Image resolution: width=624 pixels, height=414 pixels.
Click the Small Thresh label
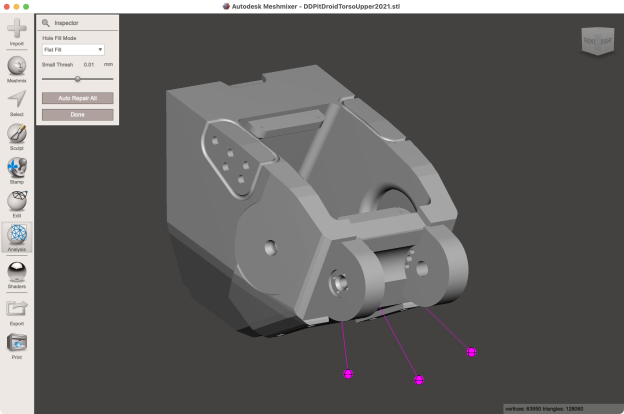58,64
